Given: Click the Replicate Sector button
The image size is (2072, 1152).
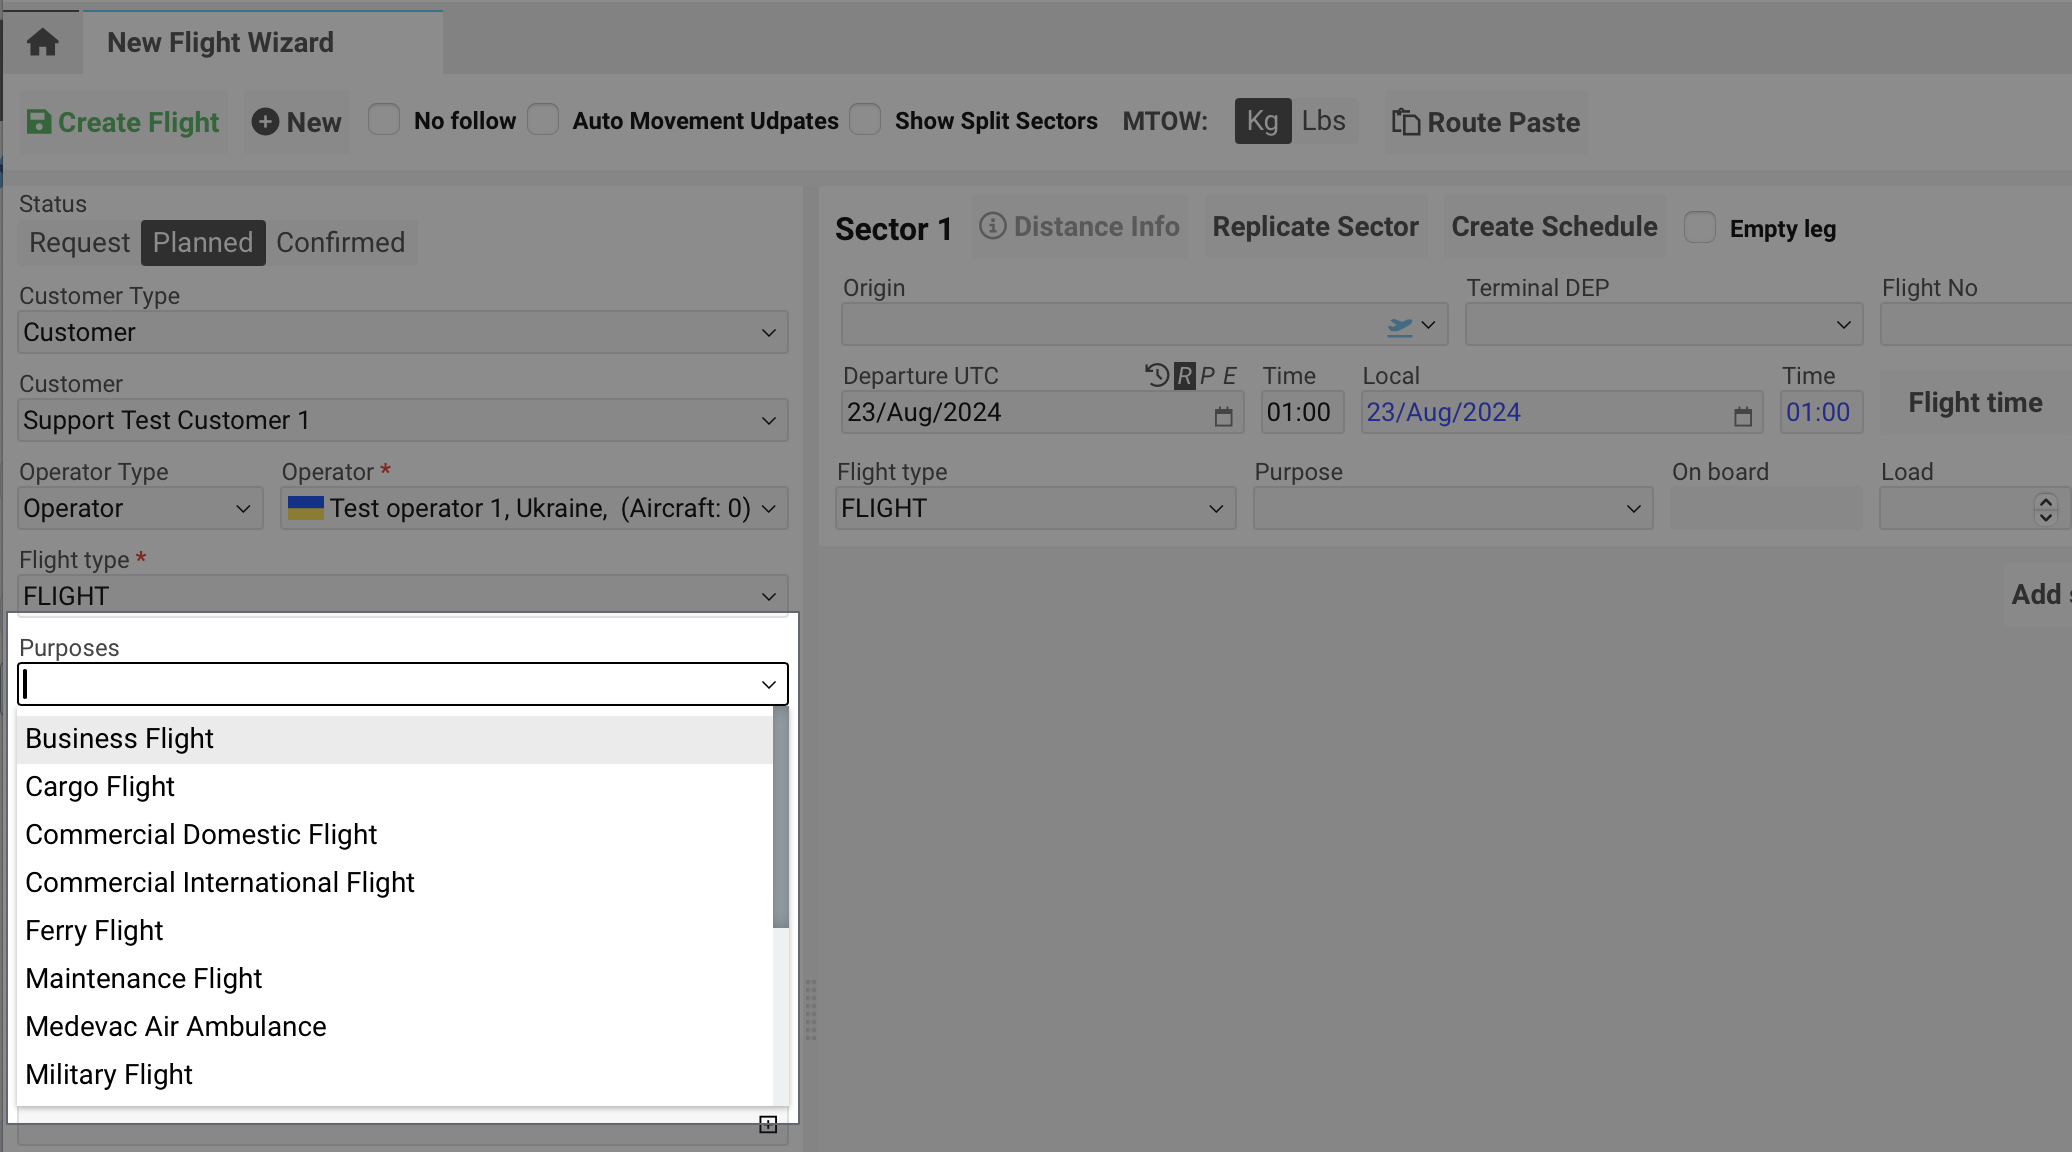Looking at the screenshot, I should point(1315,227).
